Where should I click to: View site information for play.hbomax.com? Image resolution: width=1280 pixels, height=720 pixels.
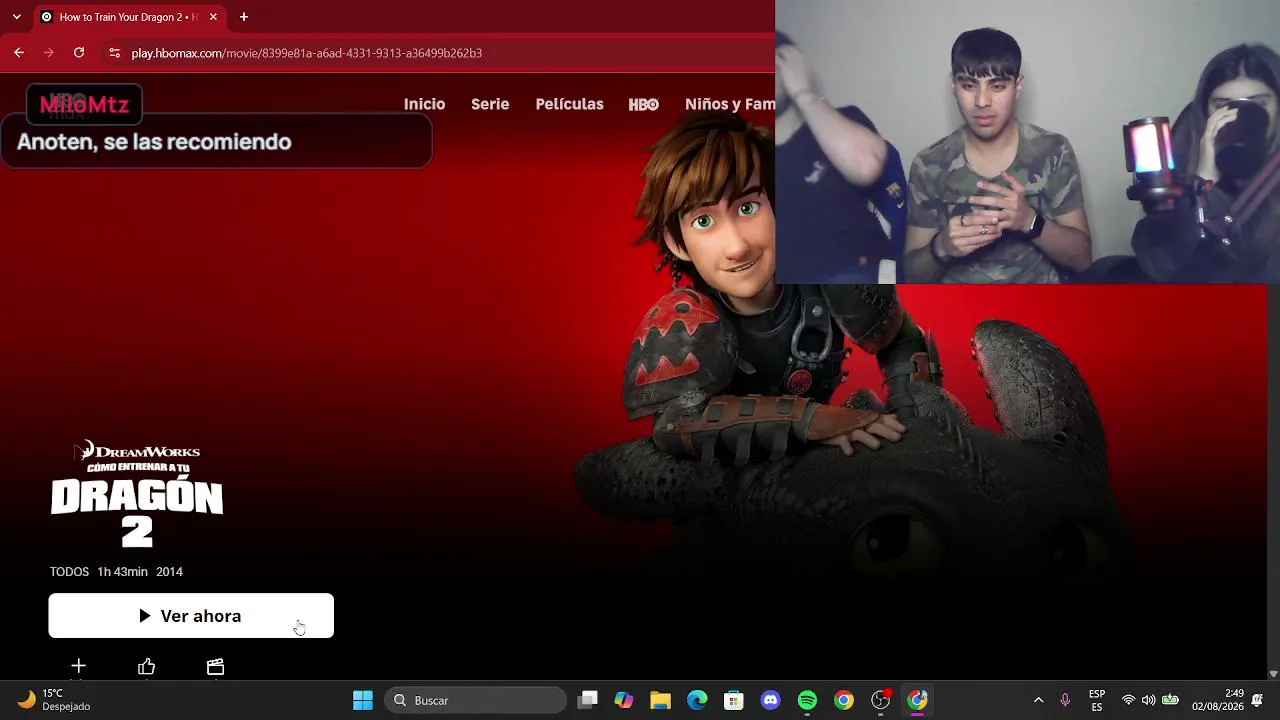114,53
